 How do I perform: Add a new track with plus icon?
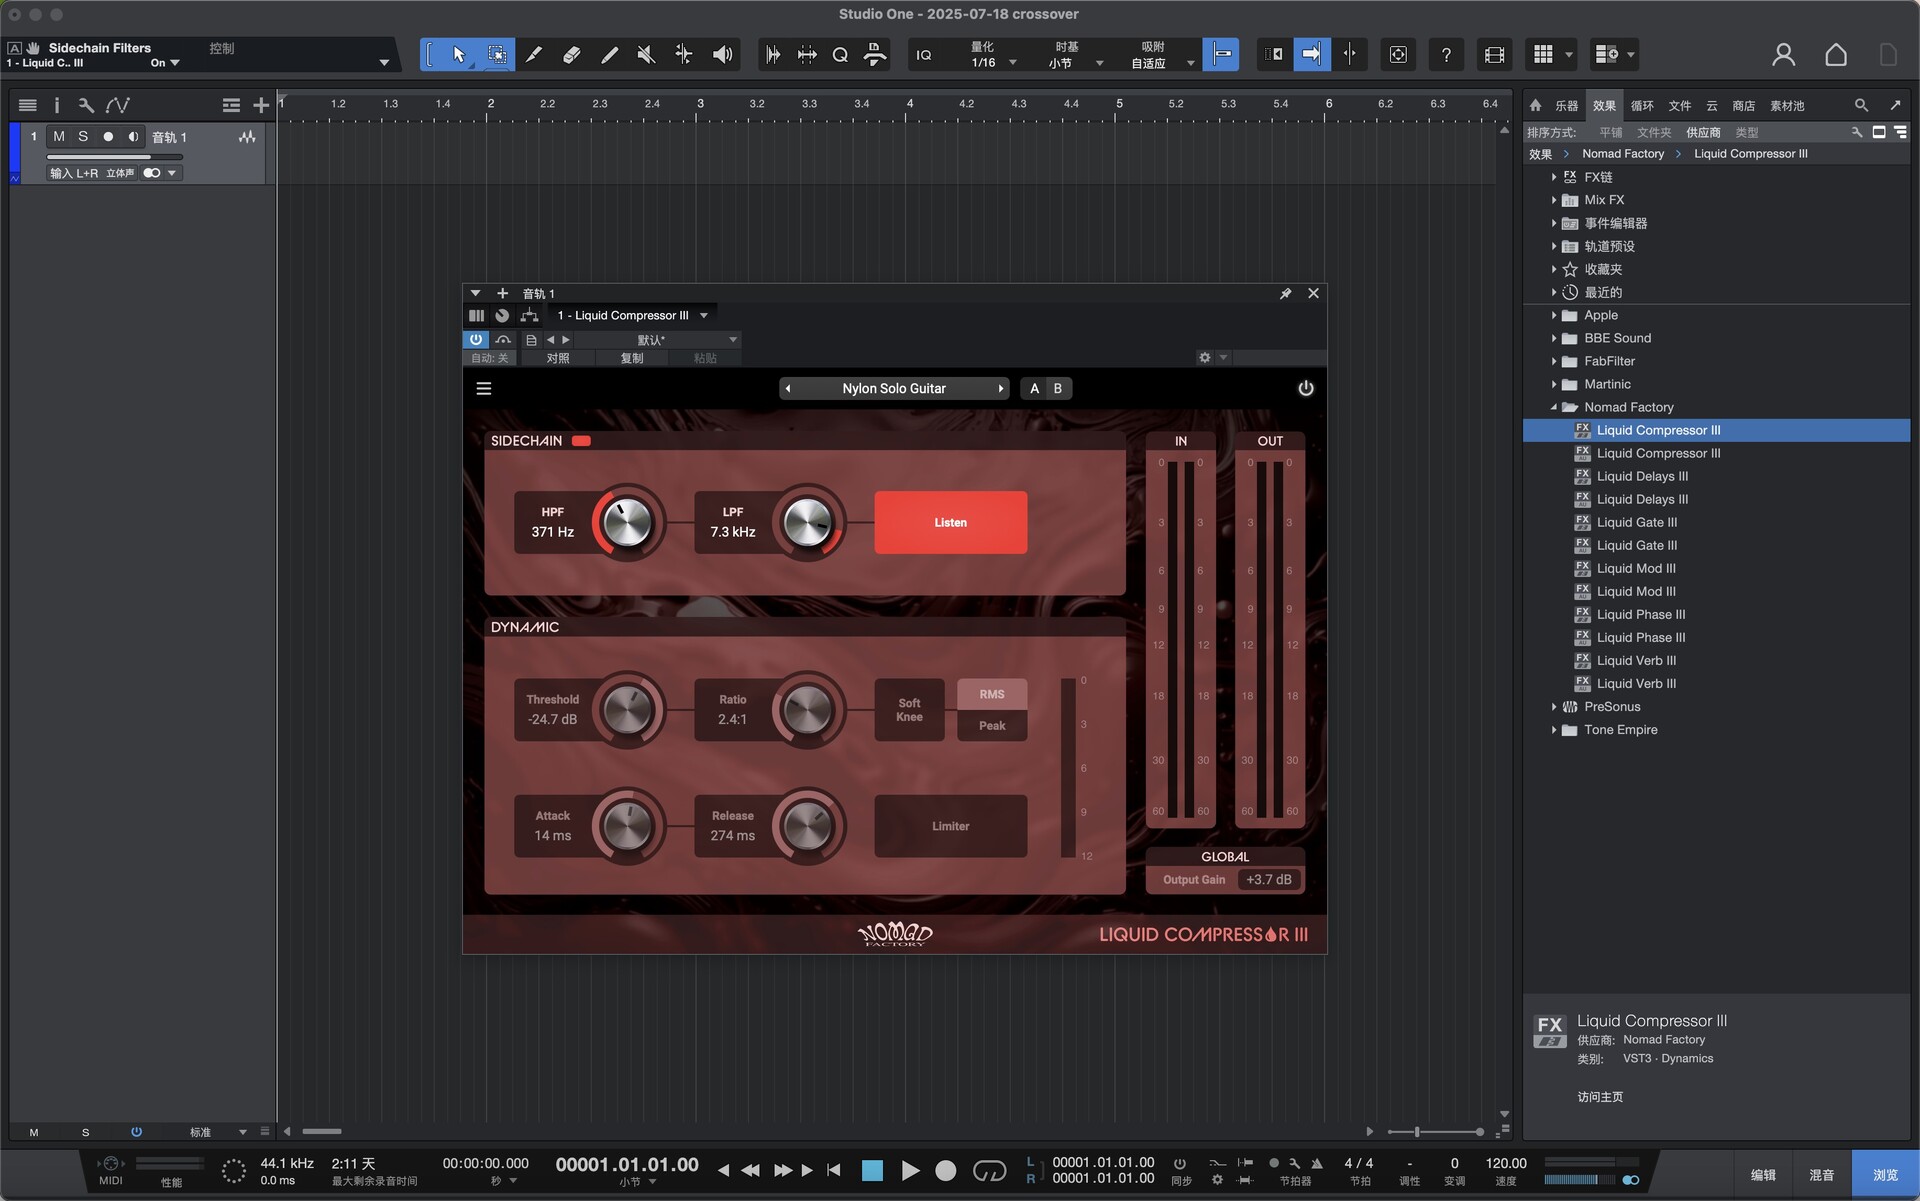(x=261, y=105)
